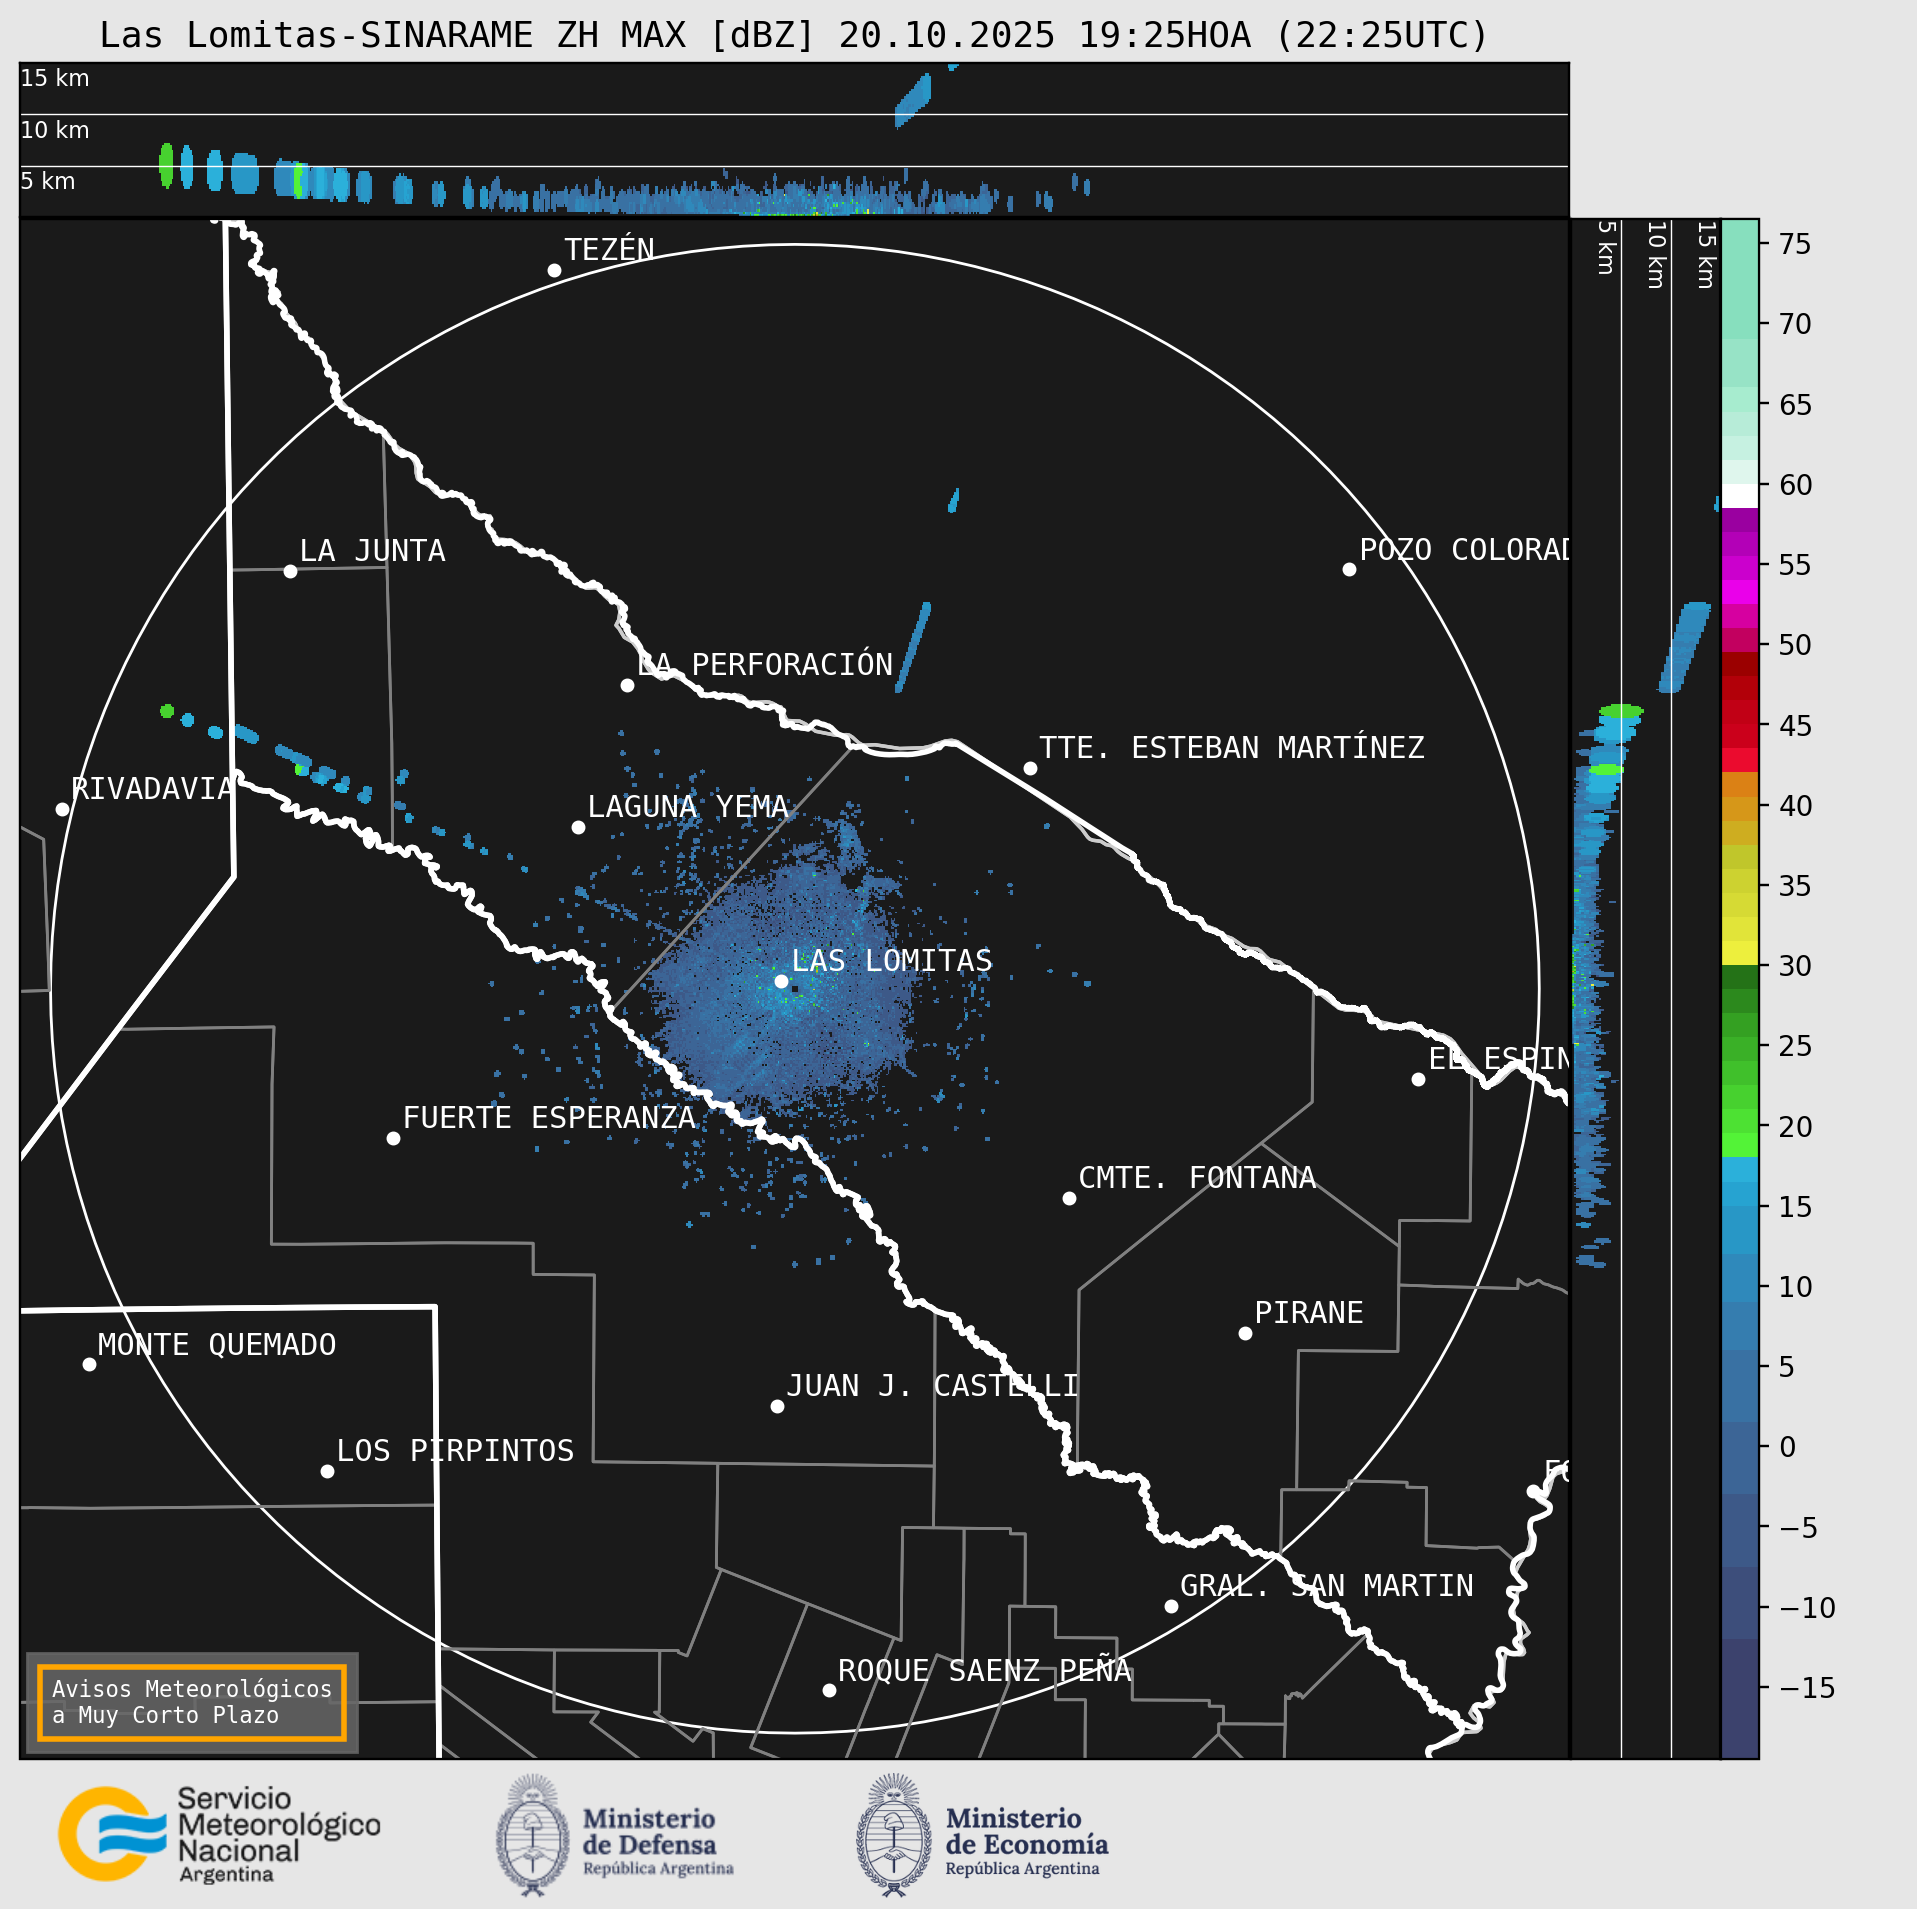Click the white 60 dBZ color band
Screen dimensions: 1917x1909
click(x=1739, y=496)
